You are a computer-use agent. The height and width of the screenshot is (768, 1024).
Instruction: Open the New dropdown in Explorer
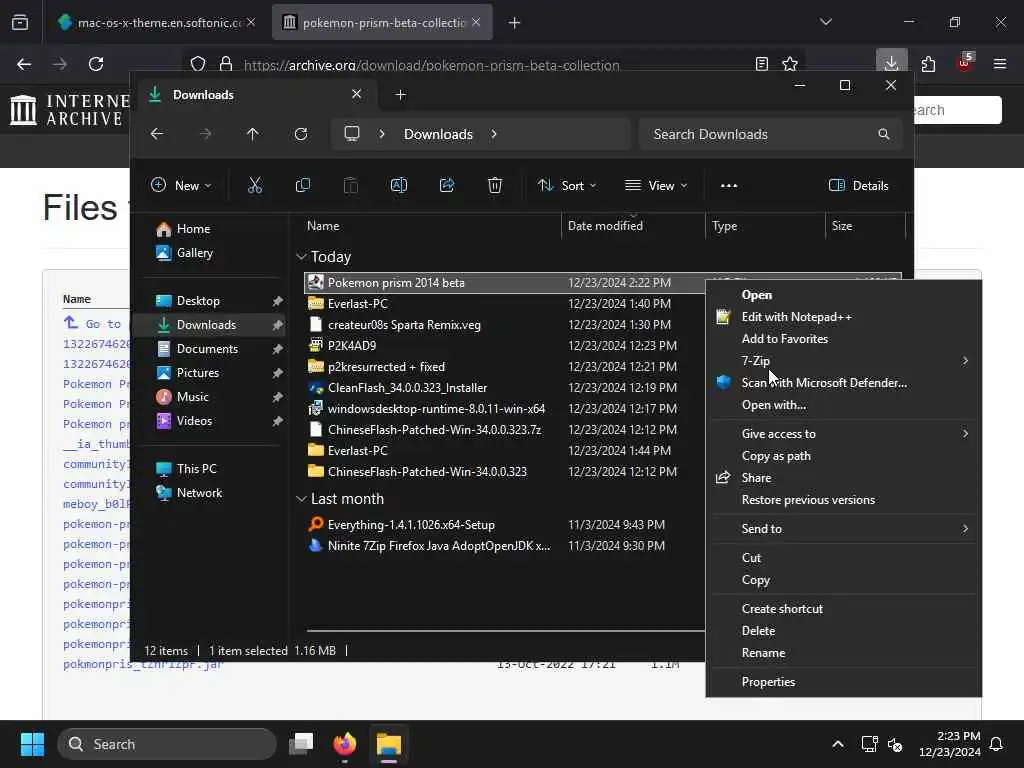point(181,185)
